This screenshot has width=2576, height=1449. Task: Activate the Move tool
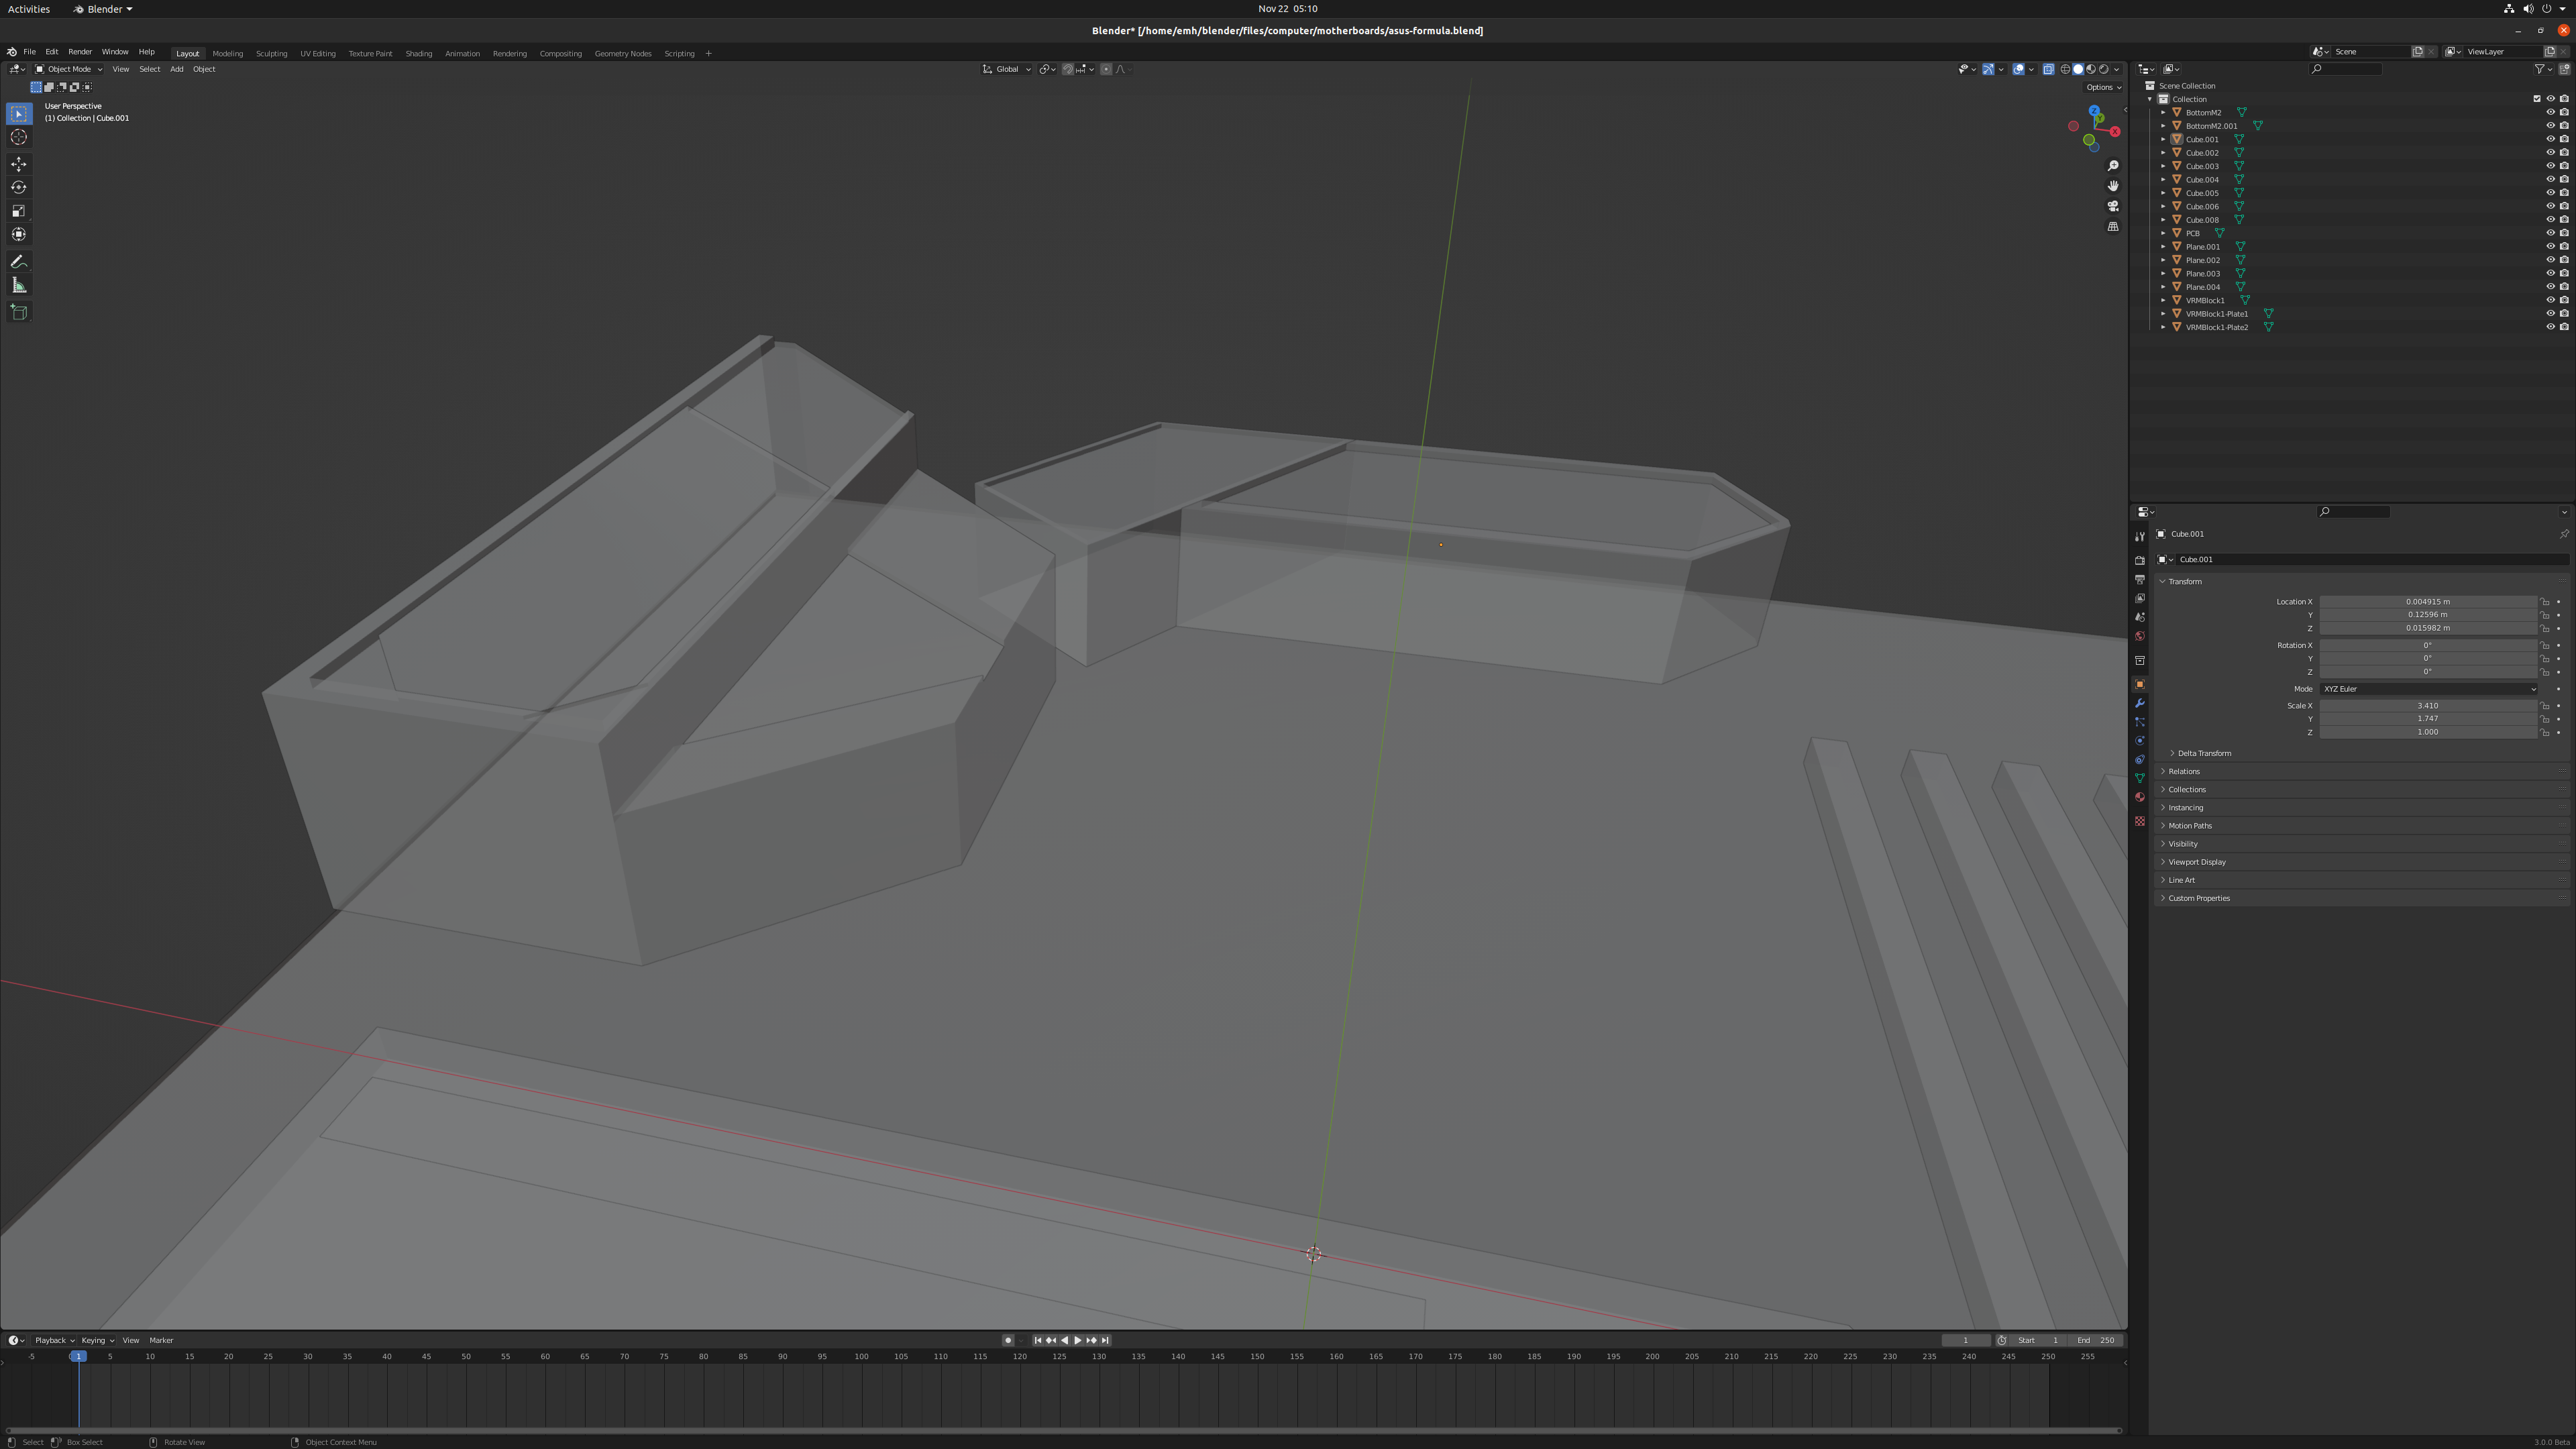click(19, 164)
